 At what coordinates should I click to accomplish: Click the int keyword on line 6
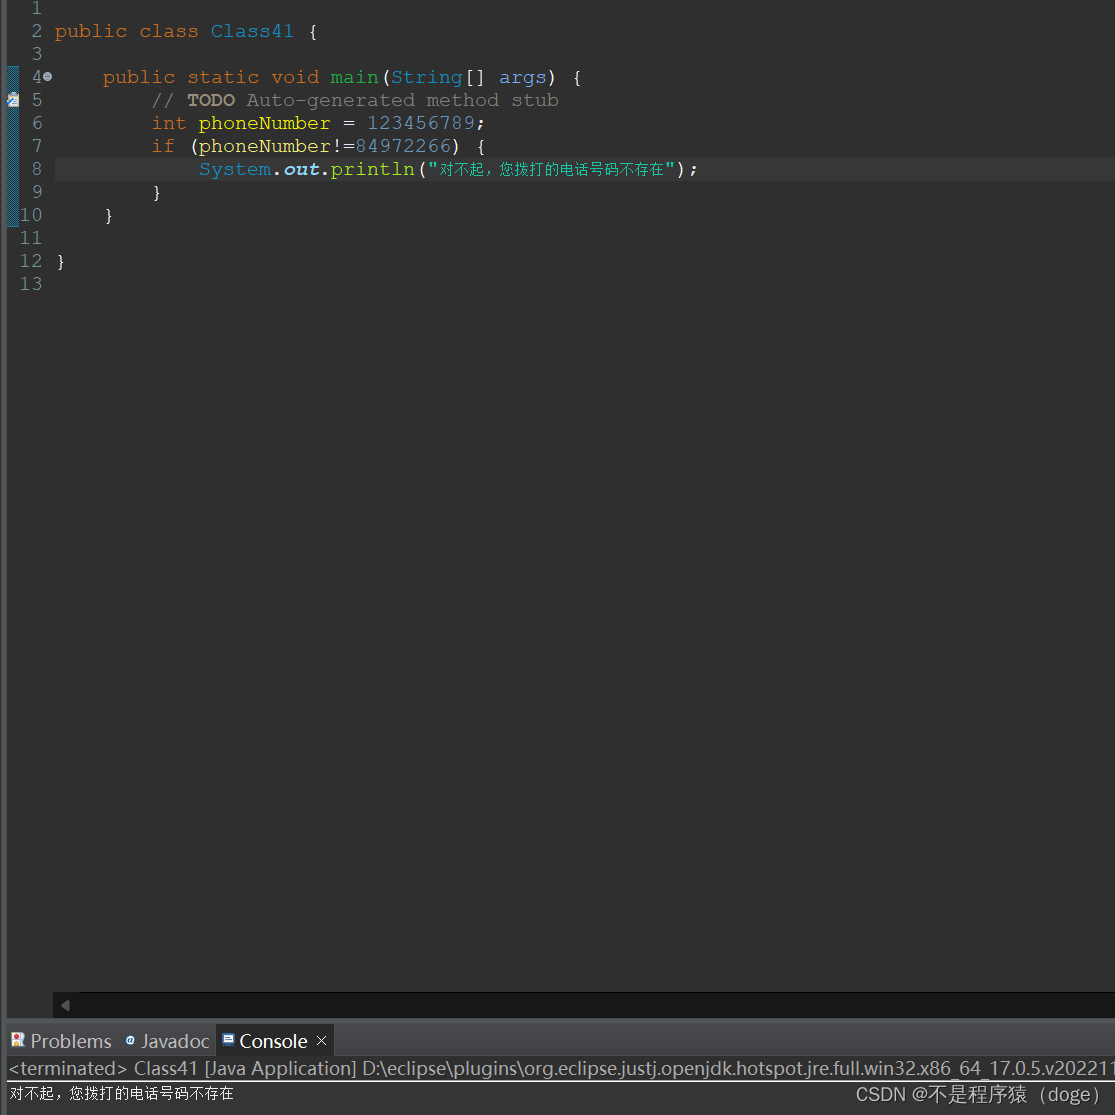169,123
